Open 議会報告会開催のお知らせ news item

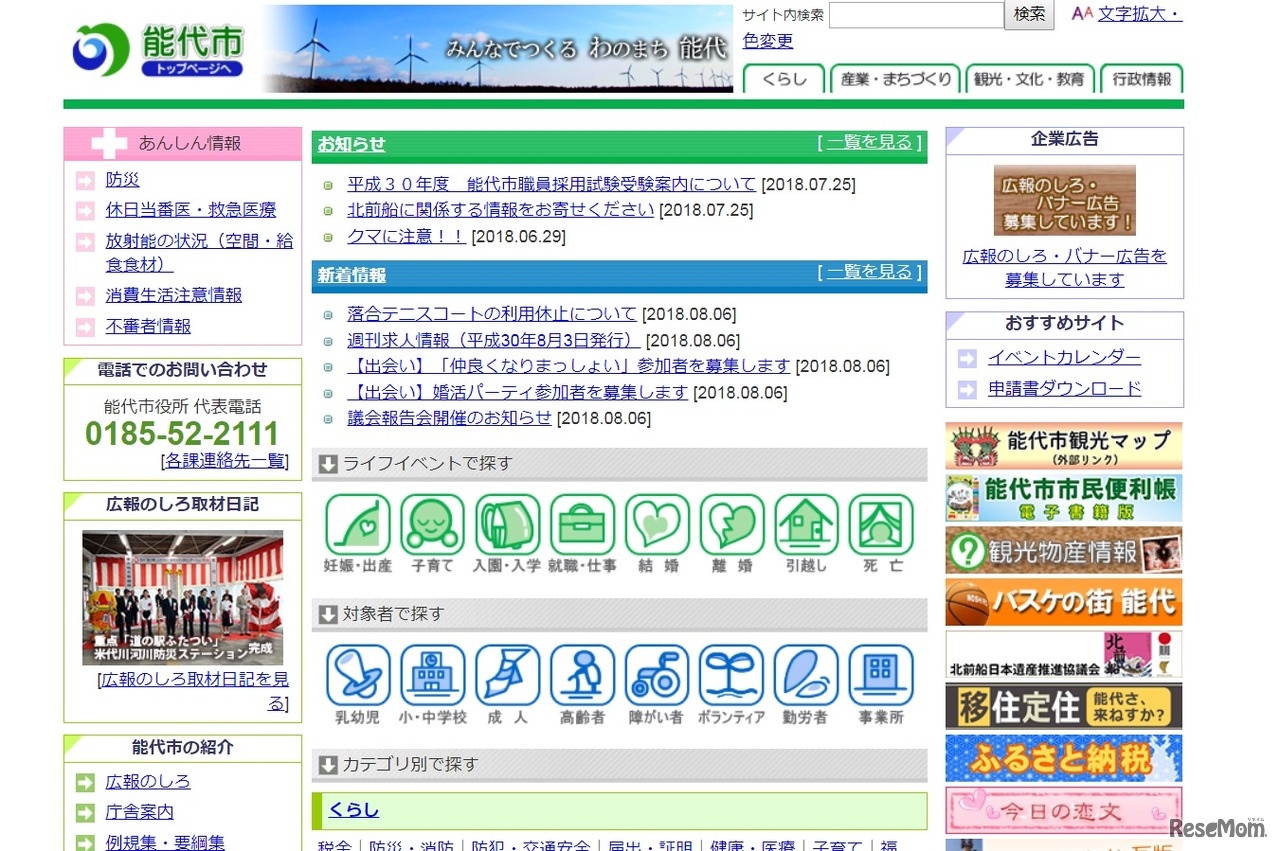point(450,418)
